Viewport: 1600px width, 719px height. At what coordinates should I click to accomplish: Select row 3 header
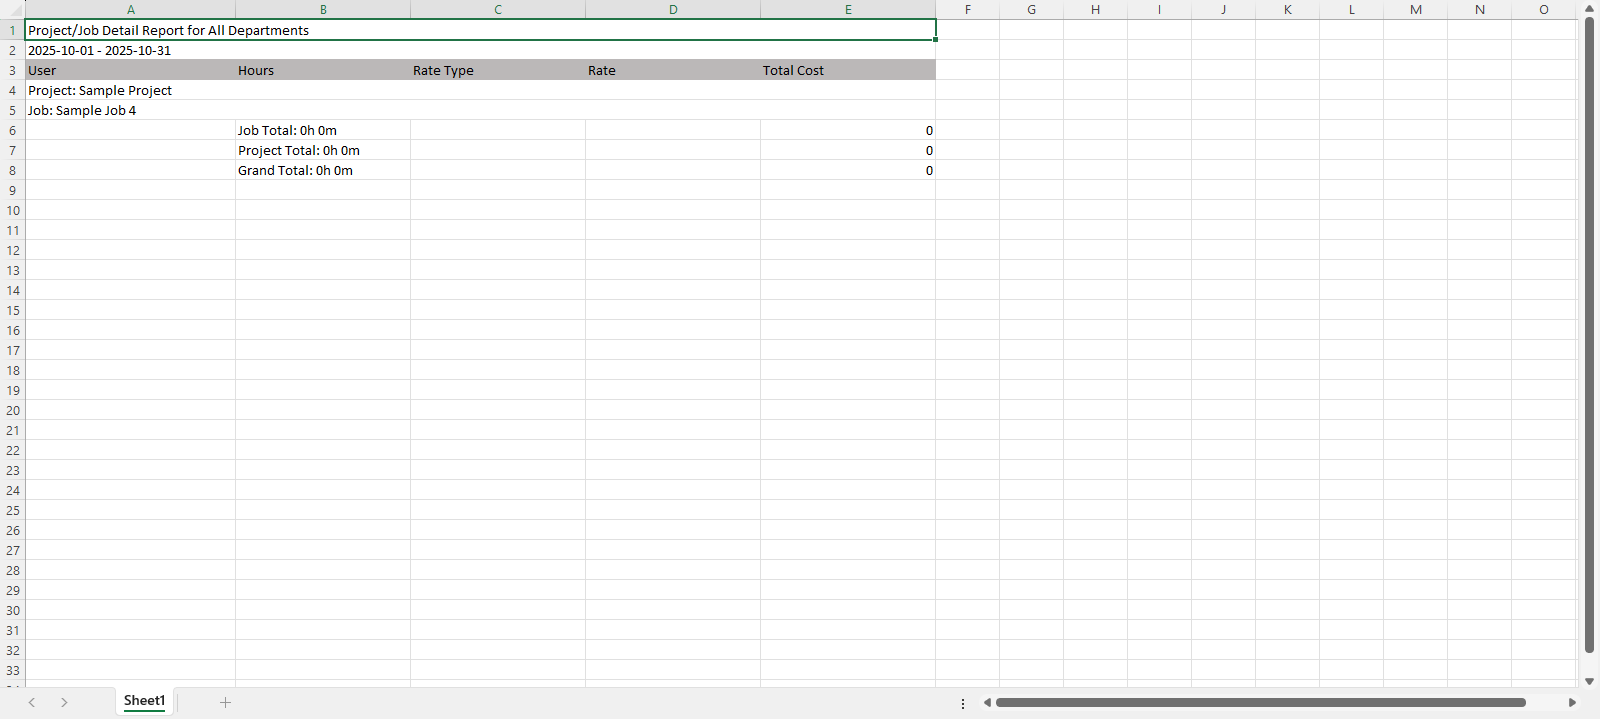pyautogui.click(x=12, y=70)
